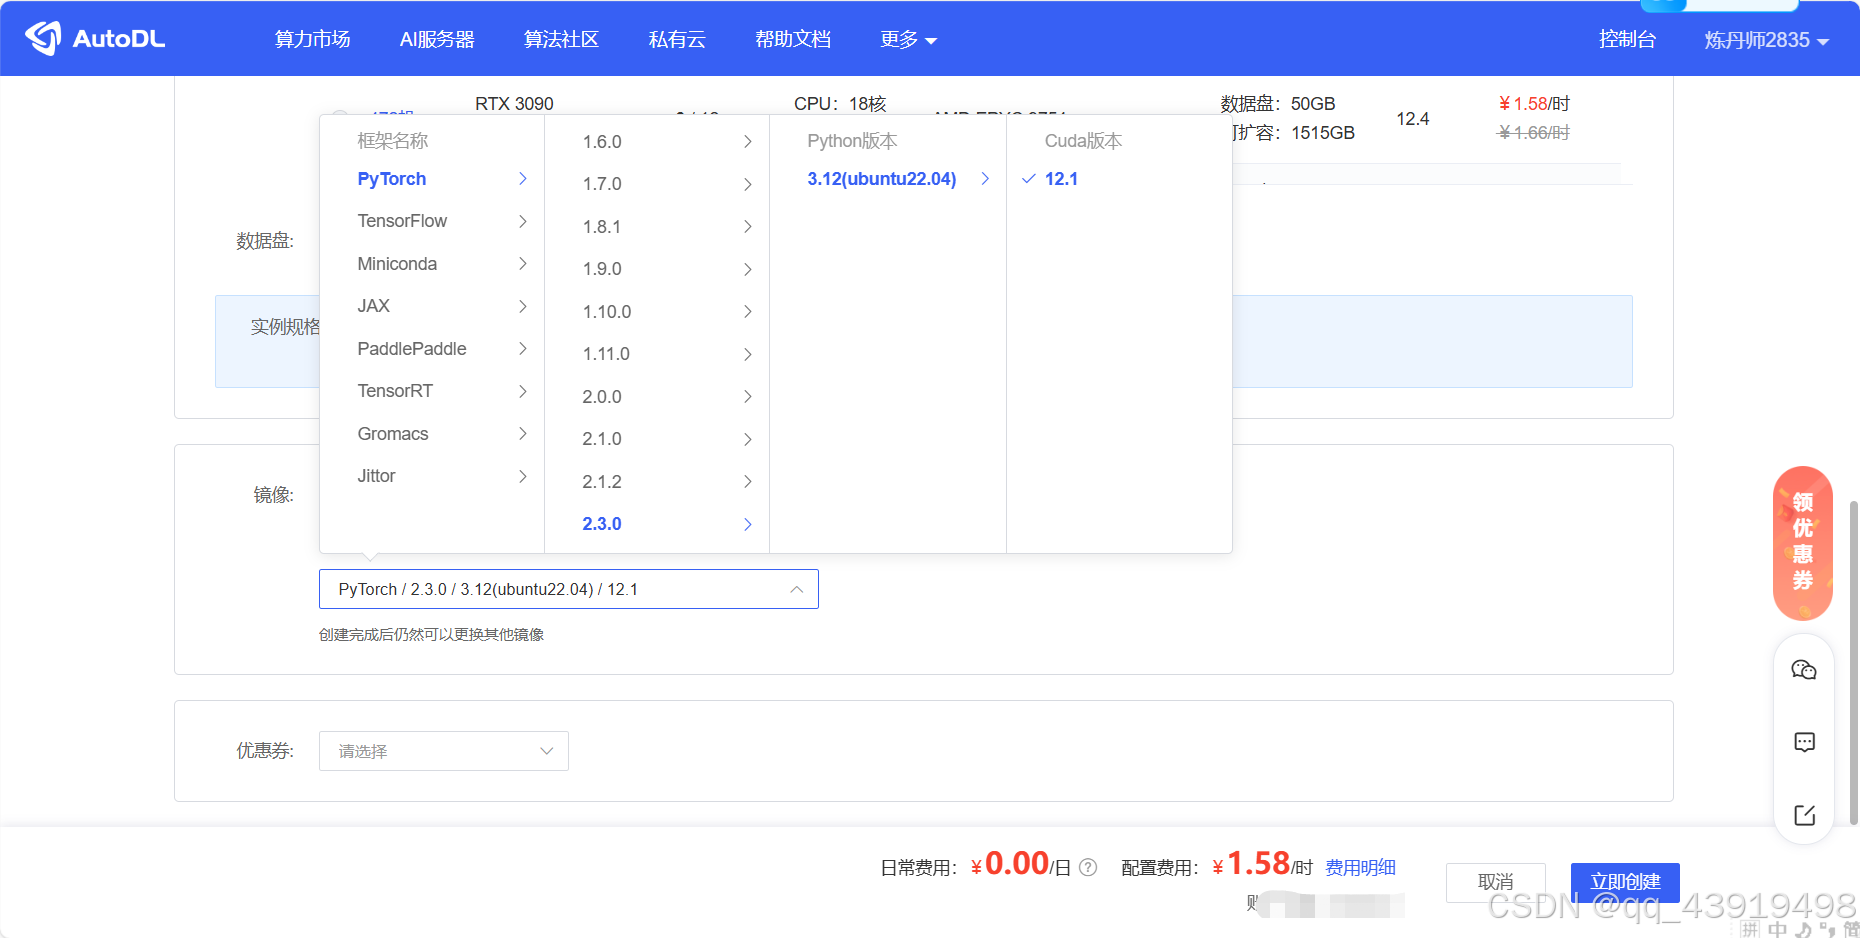1860x938 pixels.
Task: Click the 取消 cancel button
Action: point(1496,882)
